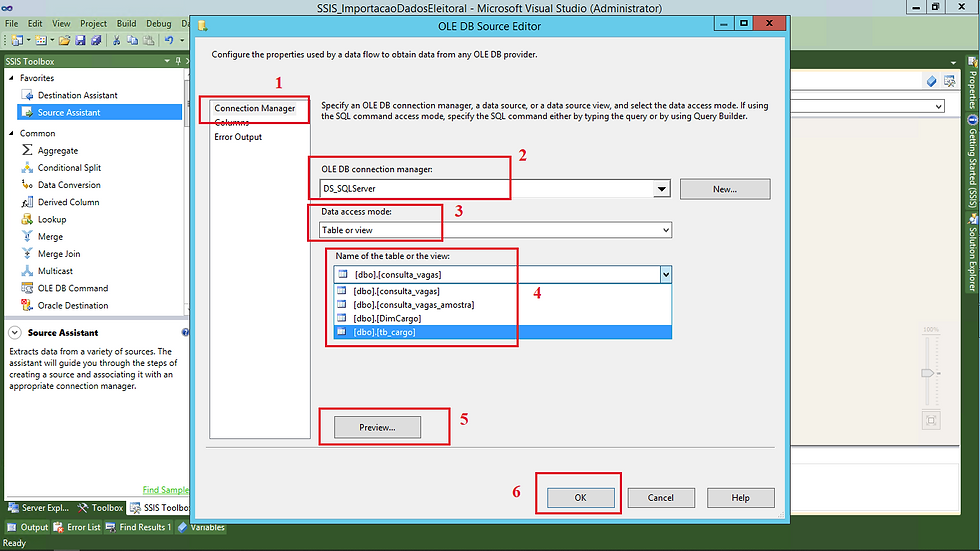Click the variables grid icon in designer toolbar
Viewport: 980px width, 551px height.
[x=949, y=81]
